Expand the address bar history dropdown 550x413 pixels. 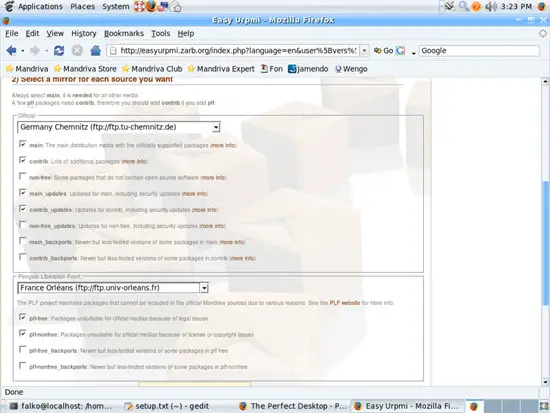tap(364, 51)
